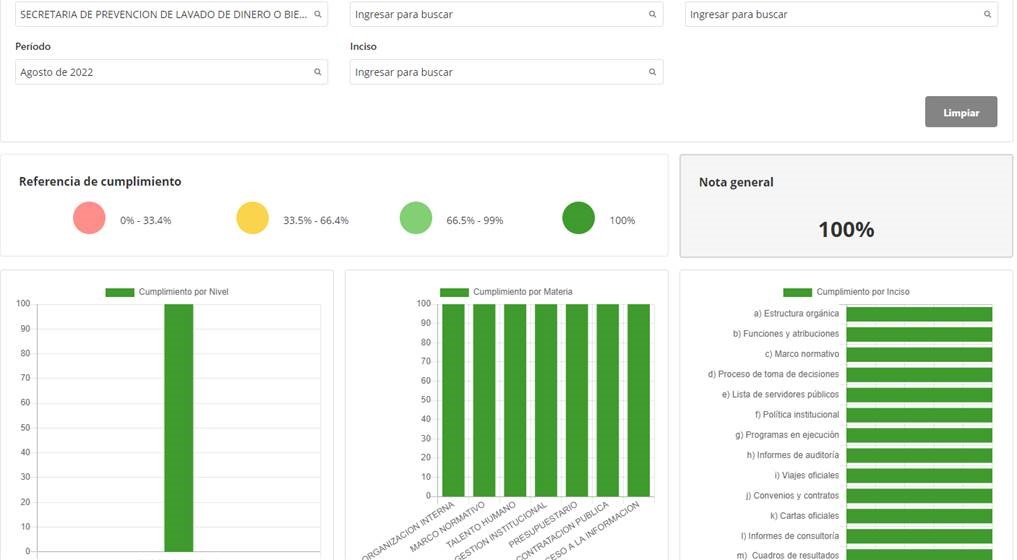Toggle the Cumplimiento por Materia legend box

pos(454,293)
